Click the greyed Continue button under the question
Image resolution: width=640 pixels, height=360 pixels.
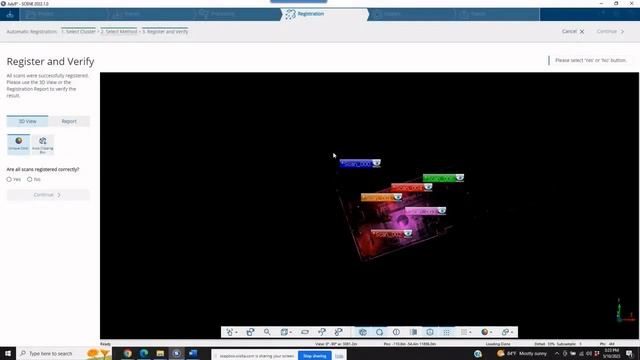click(48, 195)
